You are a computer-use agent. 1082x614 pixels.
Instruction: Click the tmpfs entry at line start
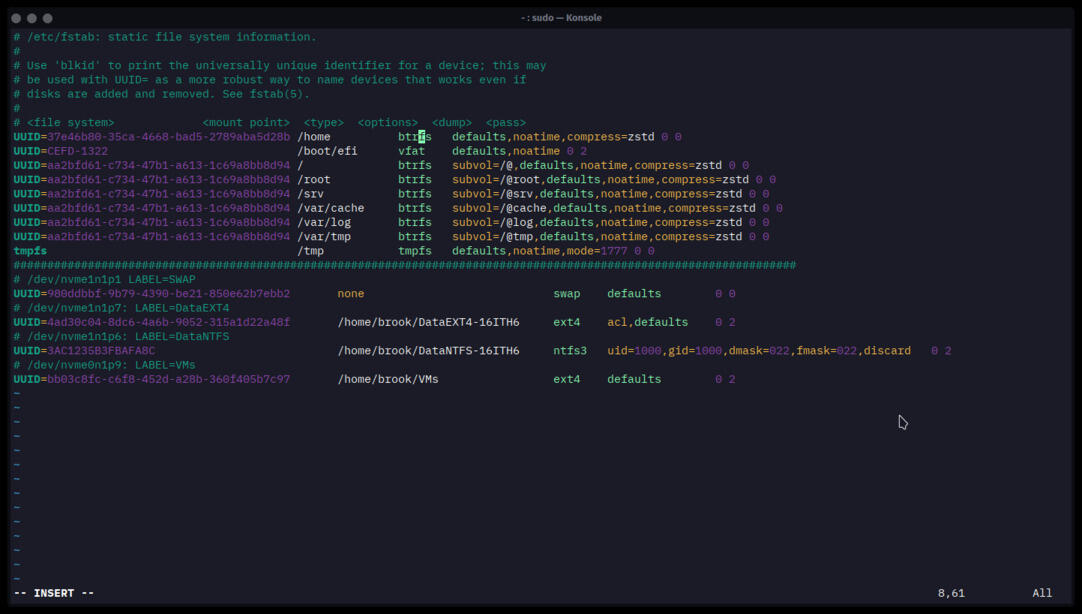[x=30, y=250]
